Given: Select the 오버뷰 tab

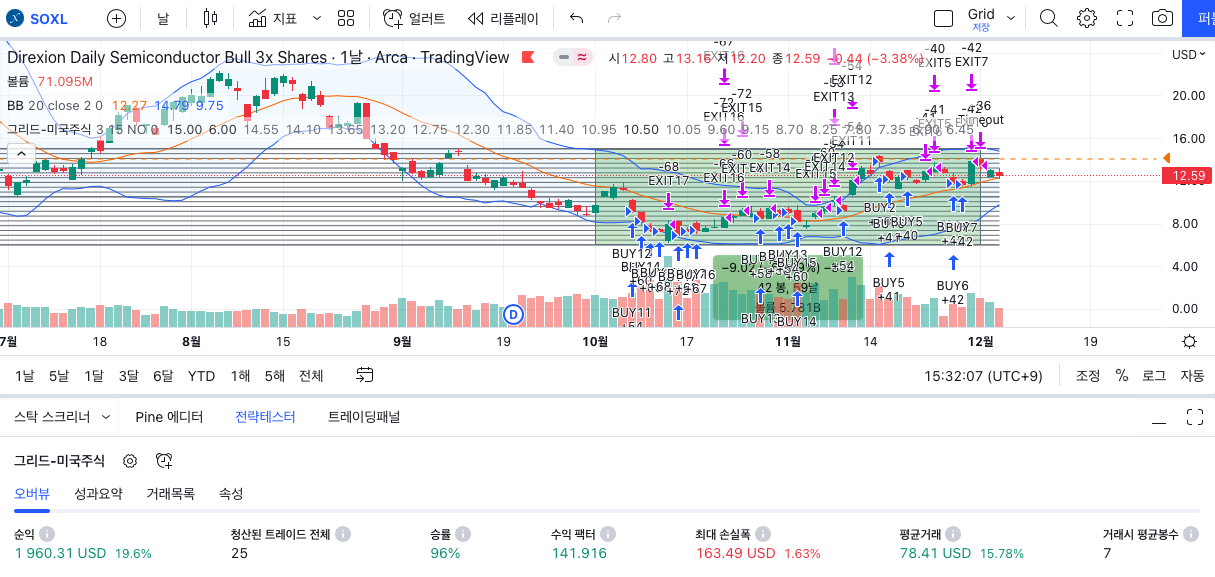Looking at the screenshot, I should pyautogui.click(x=33, y=494).
